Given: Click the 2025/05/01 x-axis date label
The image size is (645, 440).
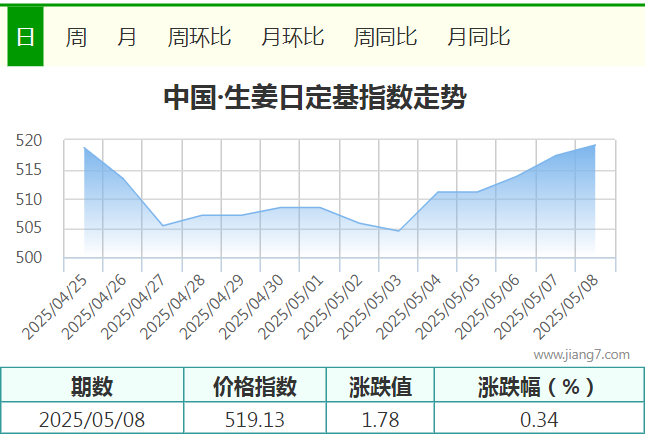Looking at the screenshot, I should (x=290, y=307).
